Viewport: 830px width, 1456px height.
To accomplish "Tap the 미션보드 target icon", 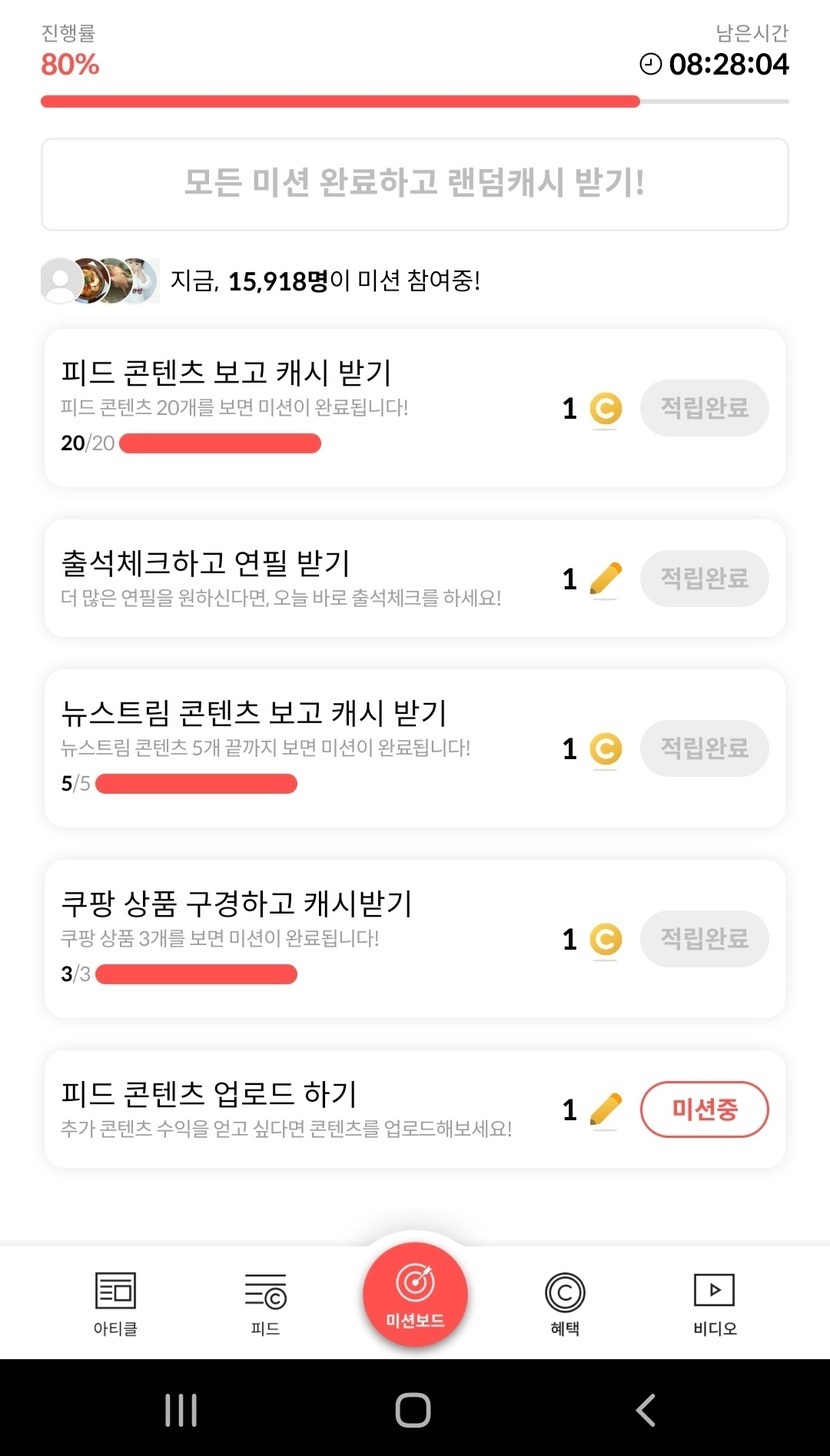I will click(x=415, y=1284).
